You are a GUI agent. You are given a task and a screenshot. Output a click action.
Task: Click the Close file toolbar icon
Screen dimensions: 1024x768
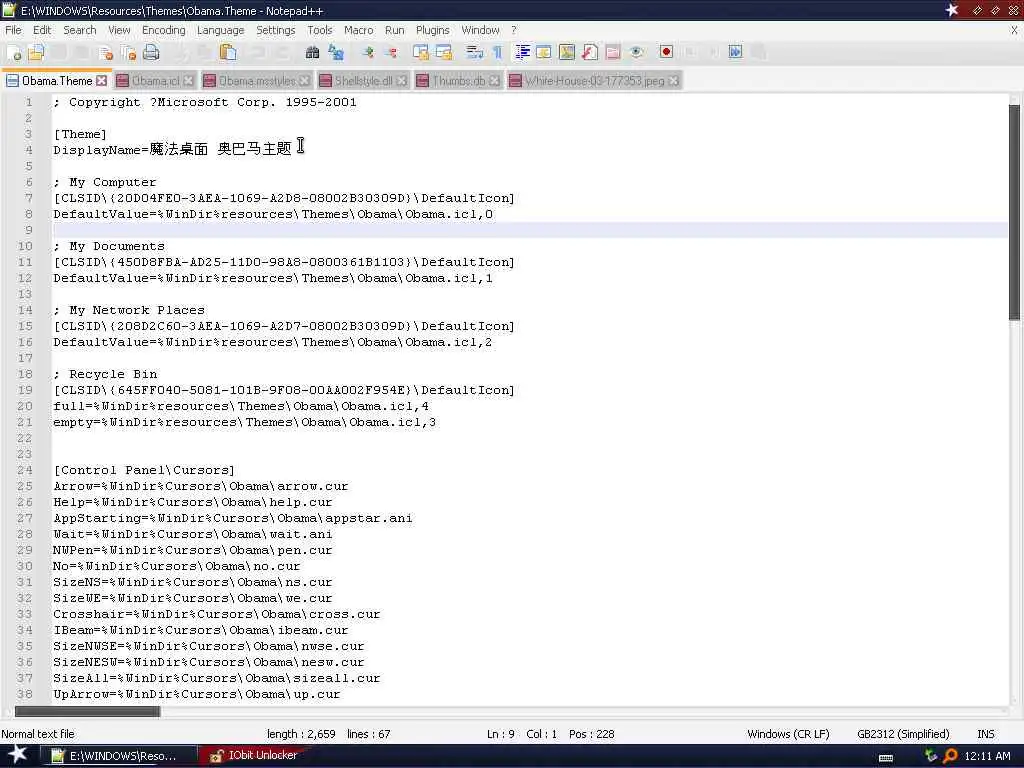[106, 52]
